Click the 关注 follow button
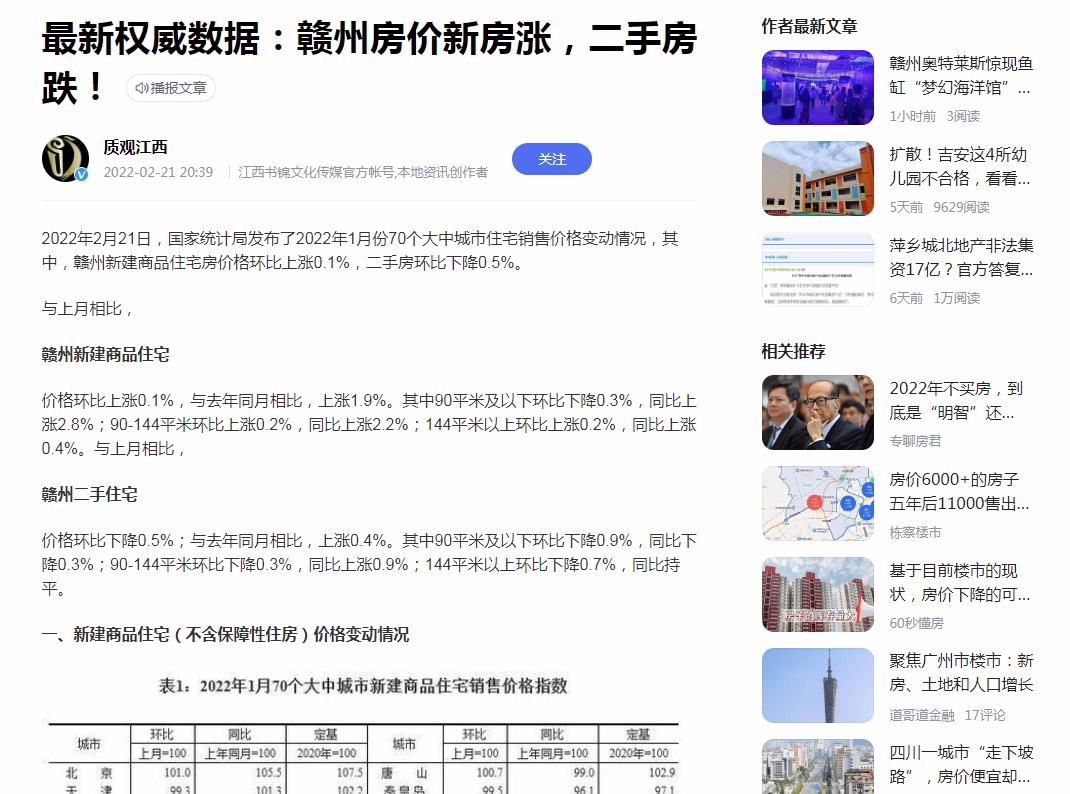 551,159
